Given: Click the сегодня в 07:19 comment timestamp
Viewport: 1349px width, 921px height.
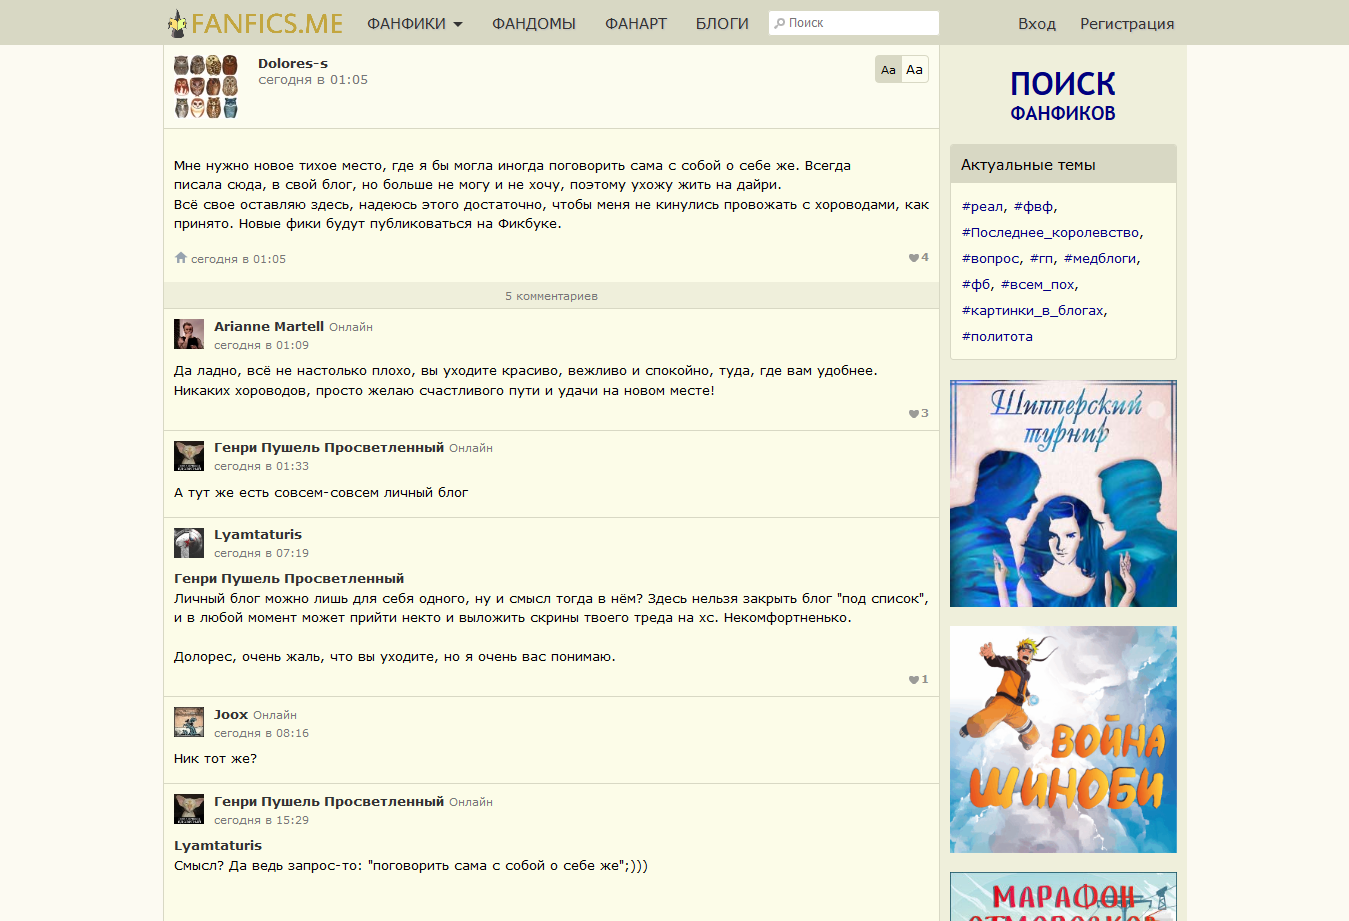Looking at the screenshot, I should [261, 553].
